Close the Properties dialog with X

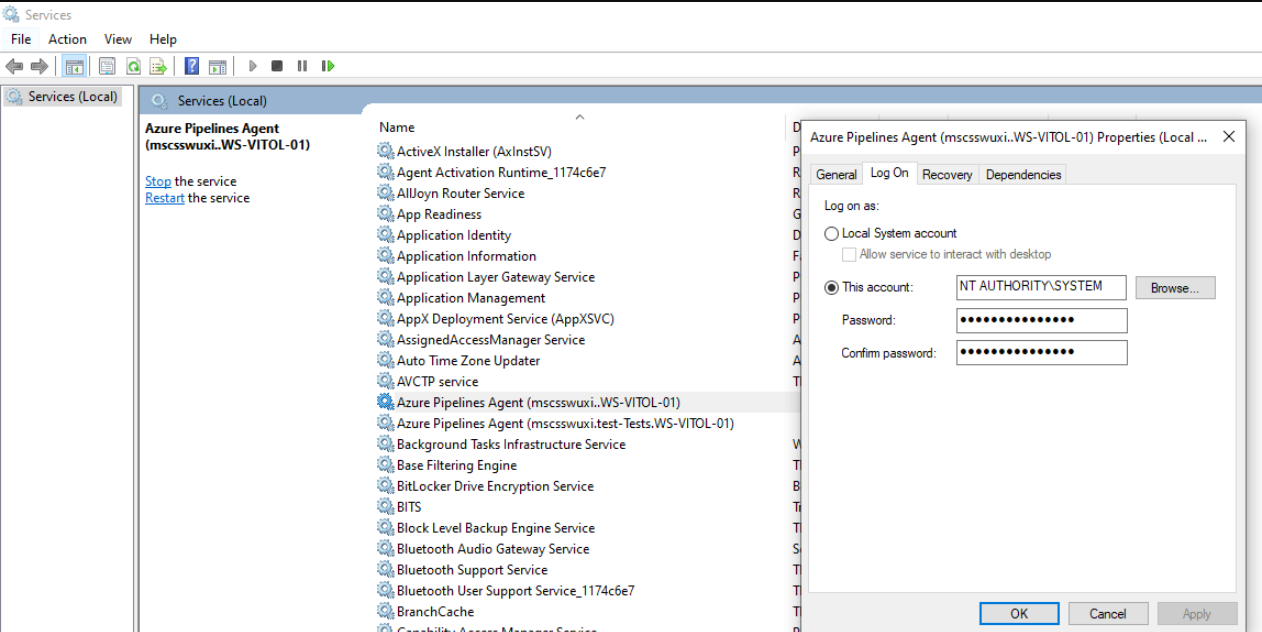(x=1229, y=137)
